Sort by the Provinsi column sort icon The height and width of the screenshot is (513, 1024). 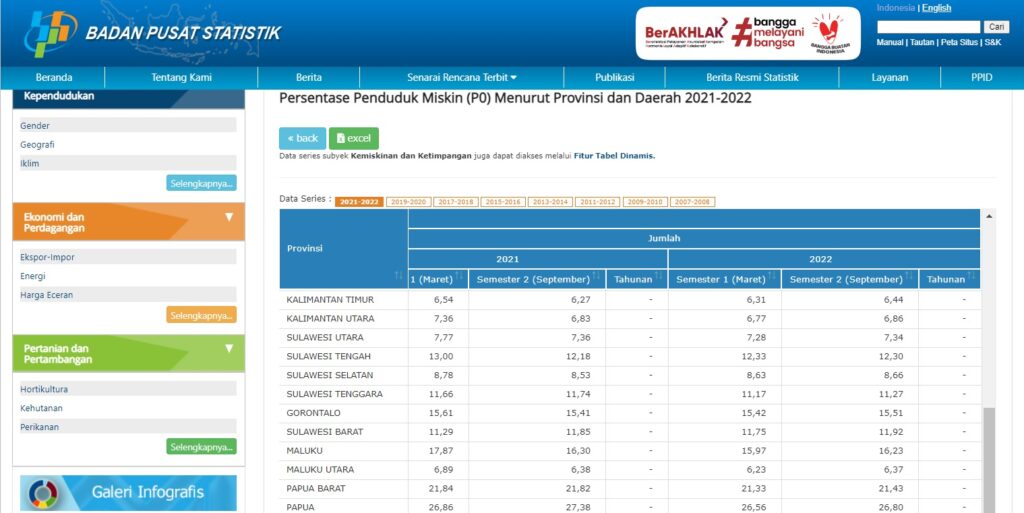point(398,275)
